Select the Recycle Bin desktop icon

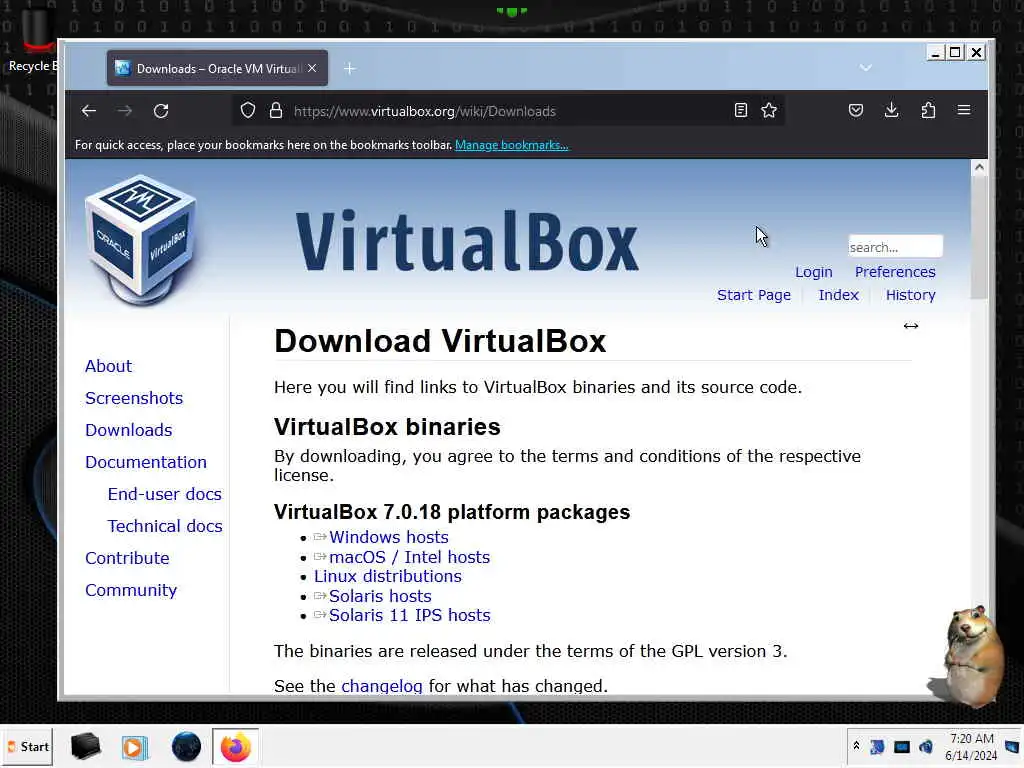(x=33, y=39)
